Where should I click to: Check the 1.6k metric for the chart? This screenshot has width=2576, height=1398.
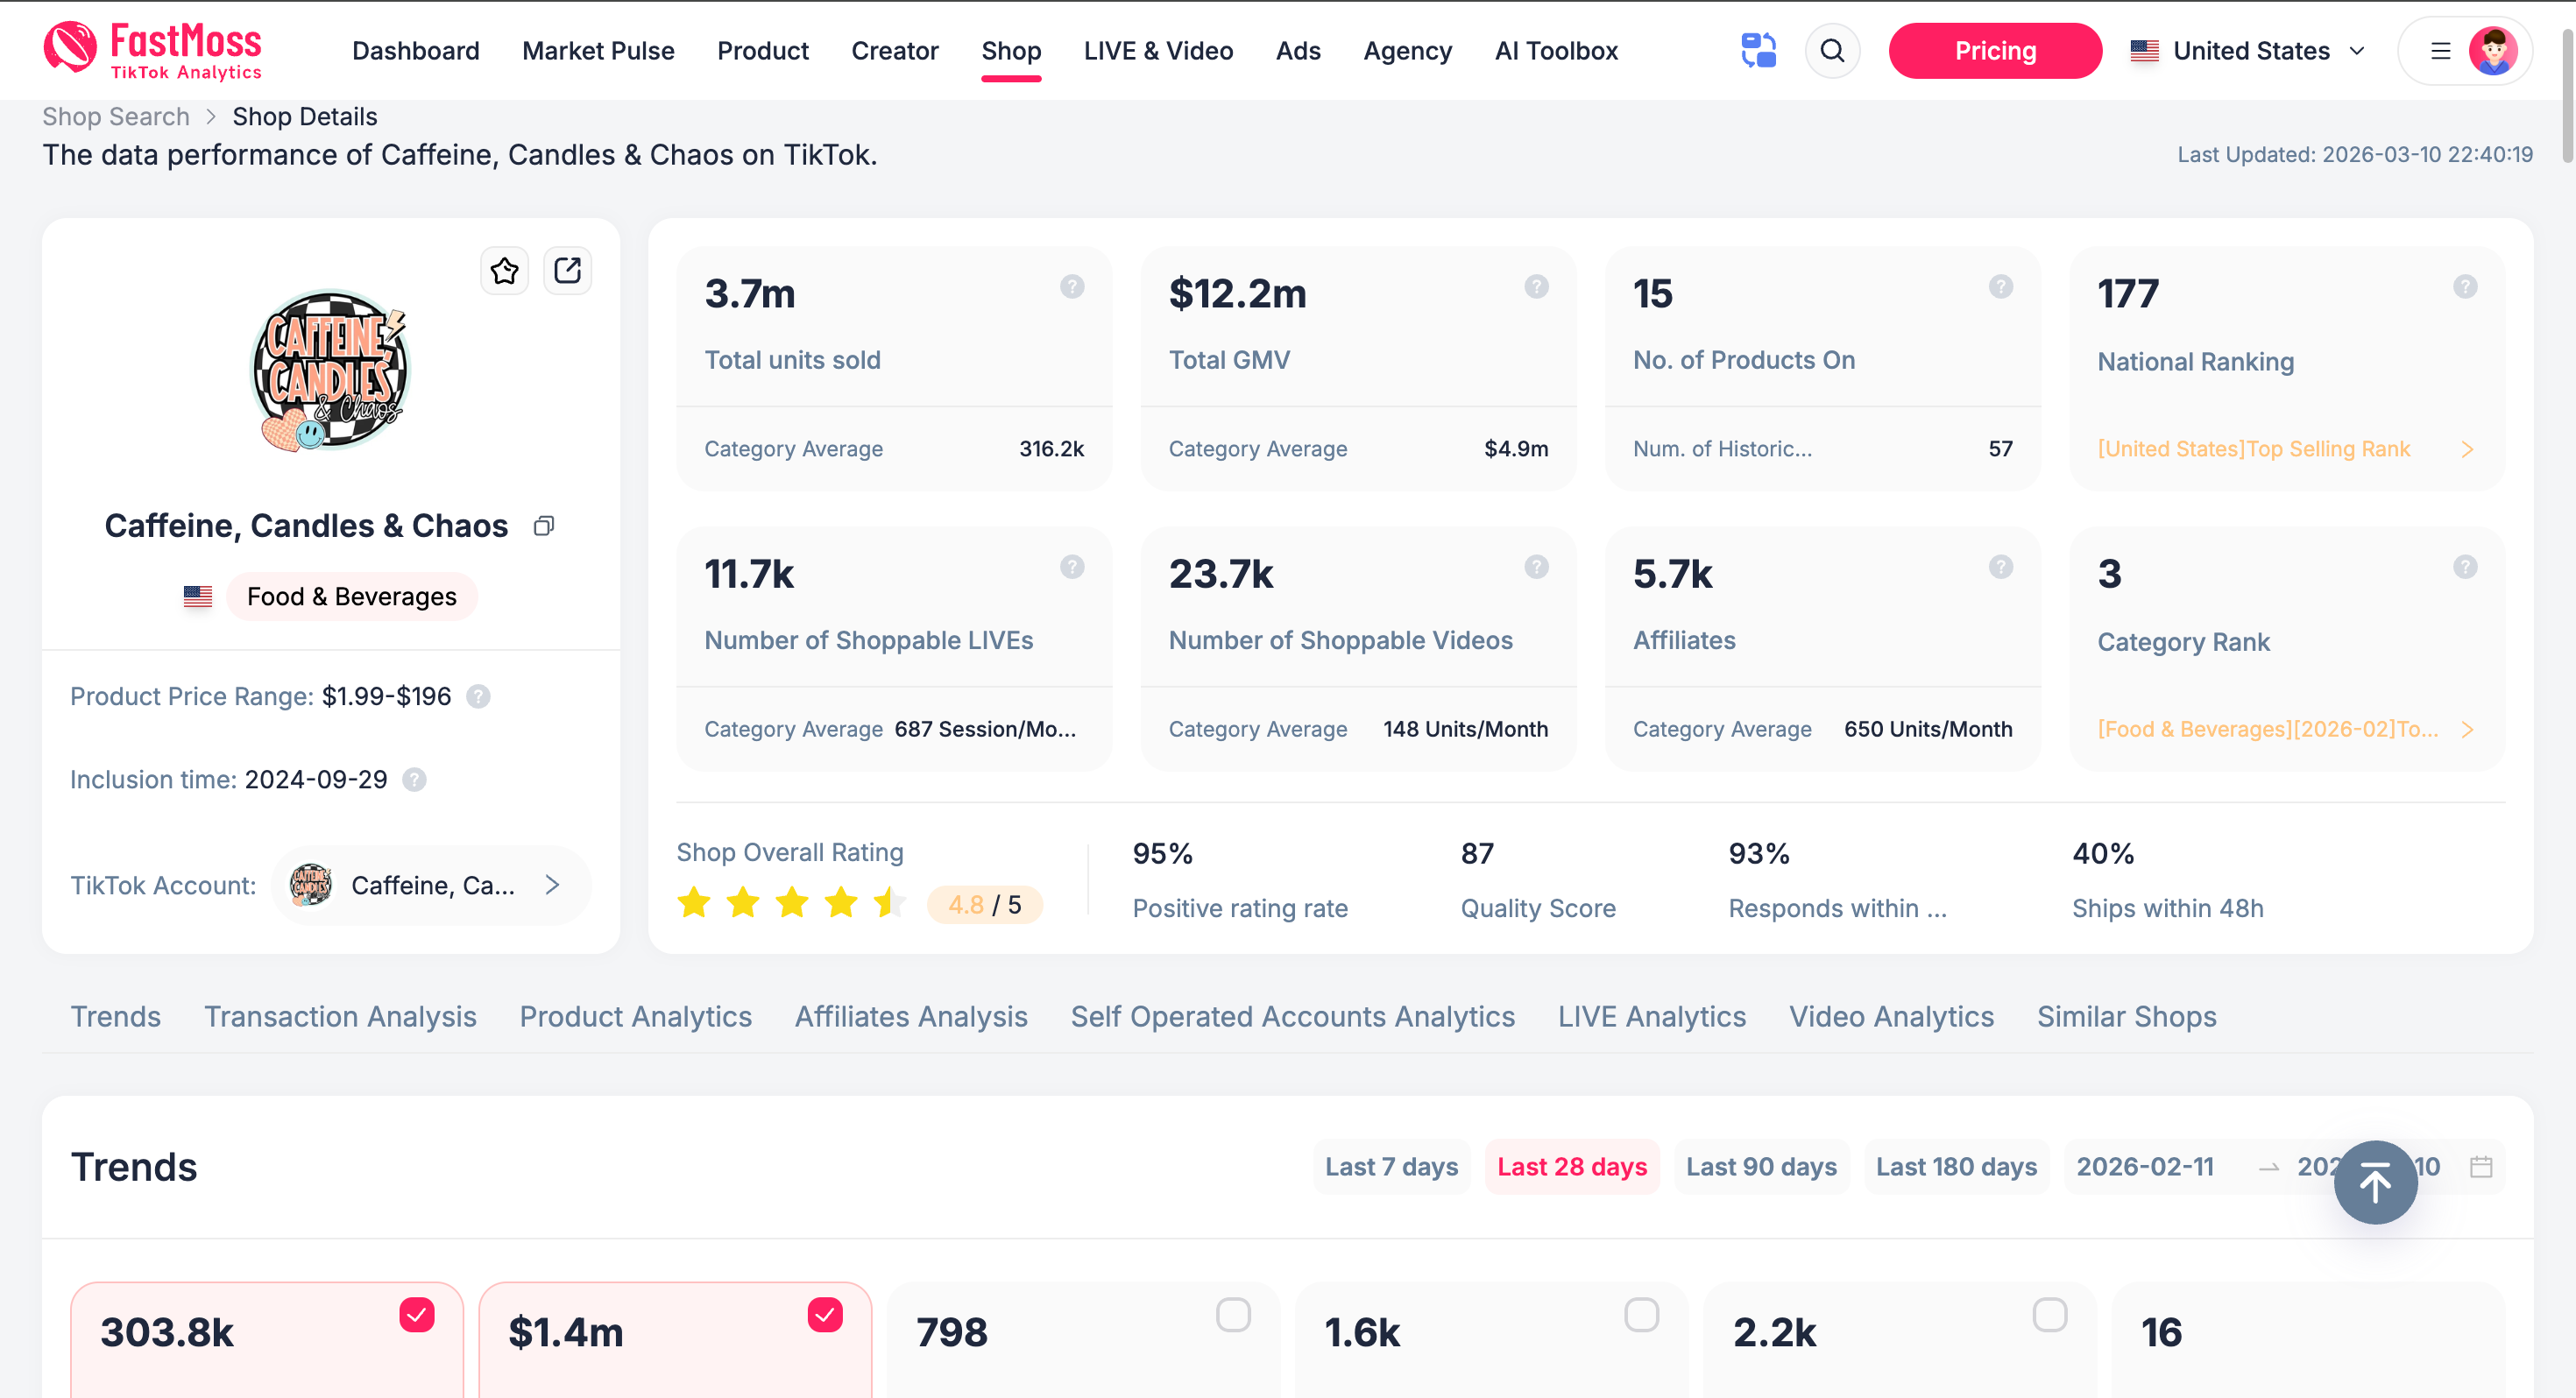(x=1643, y=1316)
